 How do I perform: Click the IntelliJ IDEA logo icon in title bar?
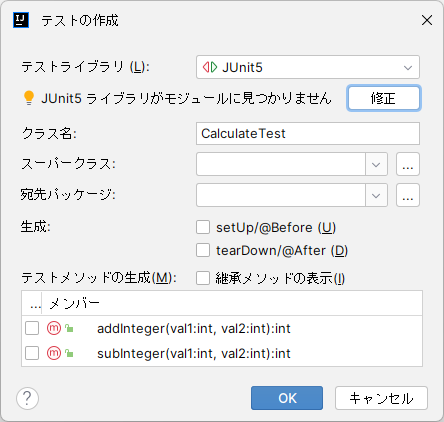[x=21, y=20]
